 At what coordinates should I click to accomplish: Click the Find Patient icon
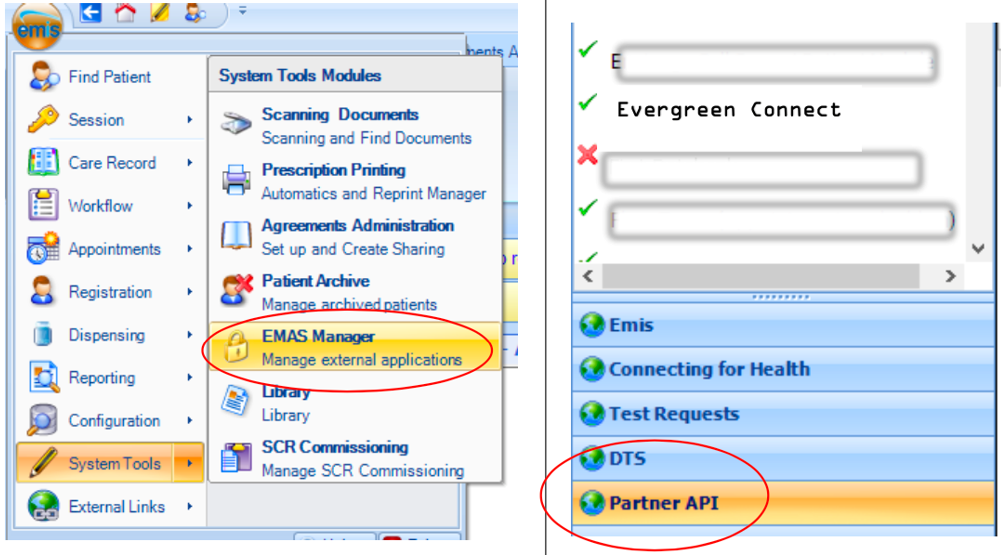[43, 77]
